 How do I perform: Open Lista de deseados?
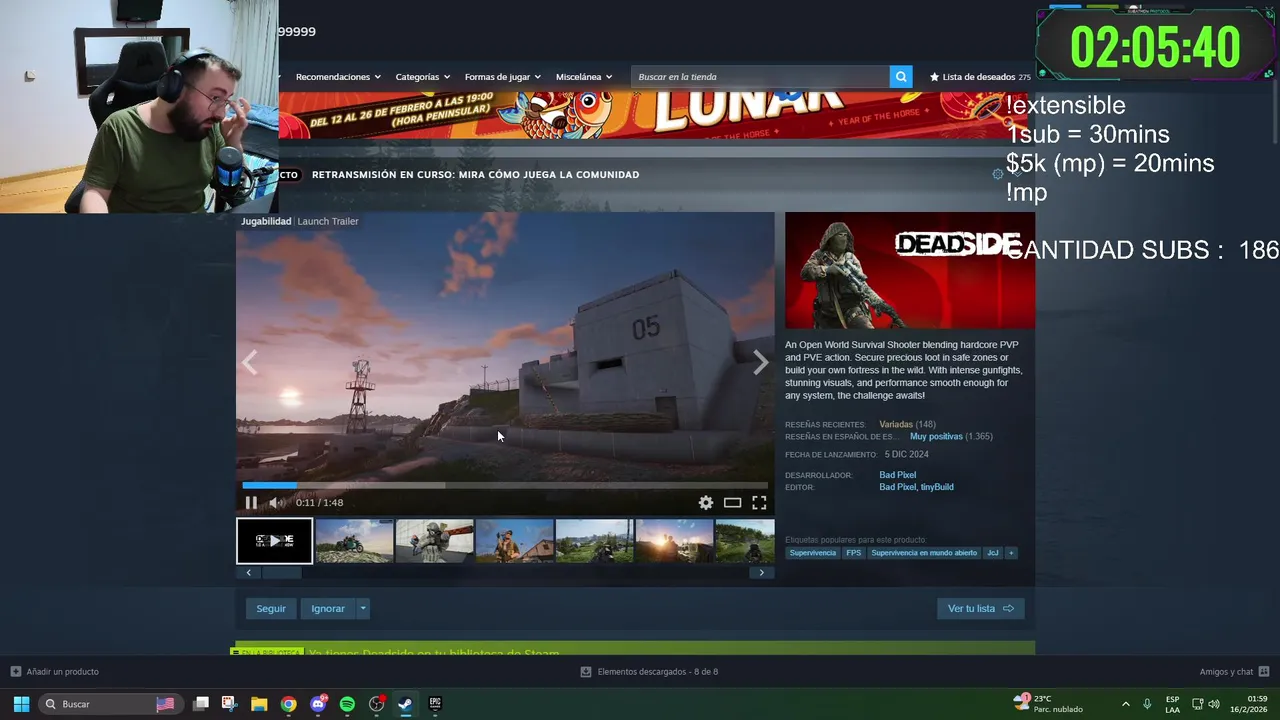tap(980, 77)
